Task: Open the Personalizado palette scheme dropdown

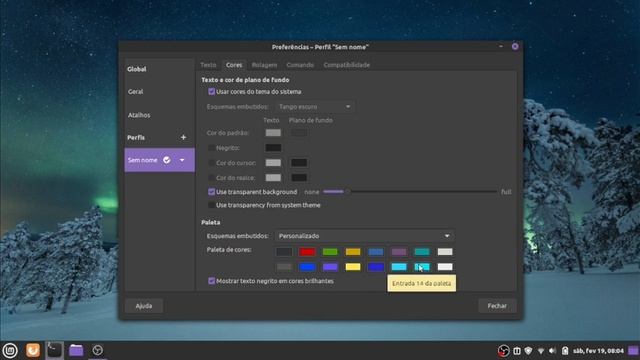Action: point(364,236)
